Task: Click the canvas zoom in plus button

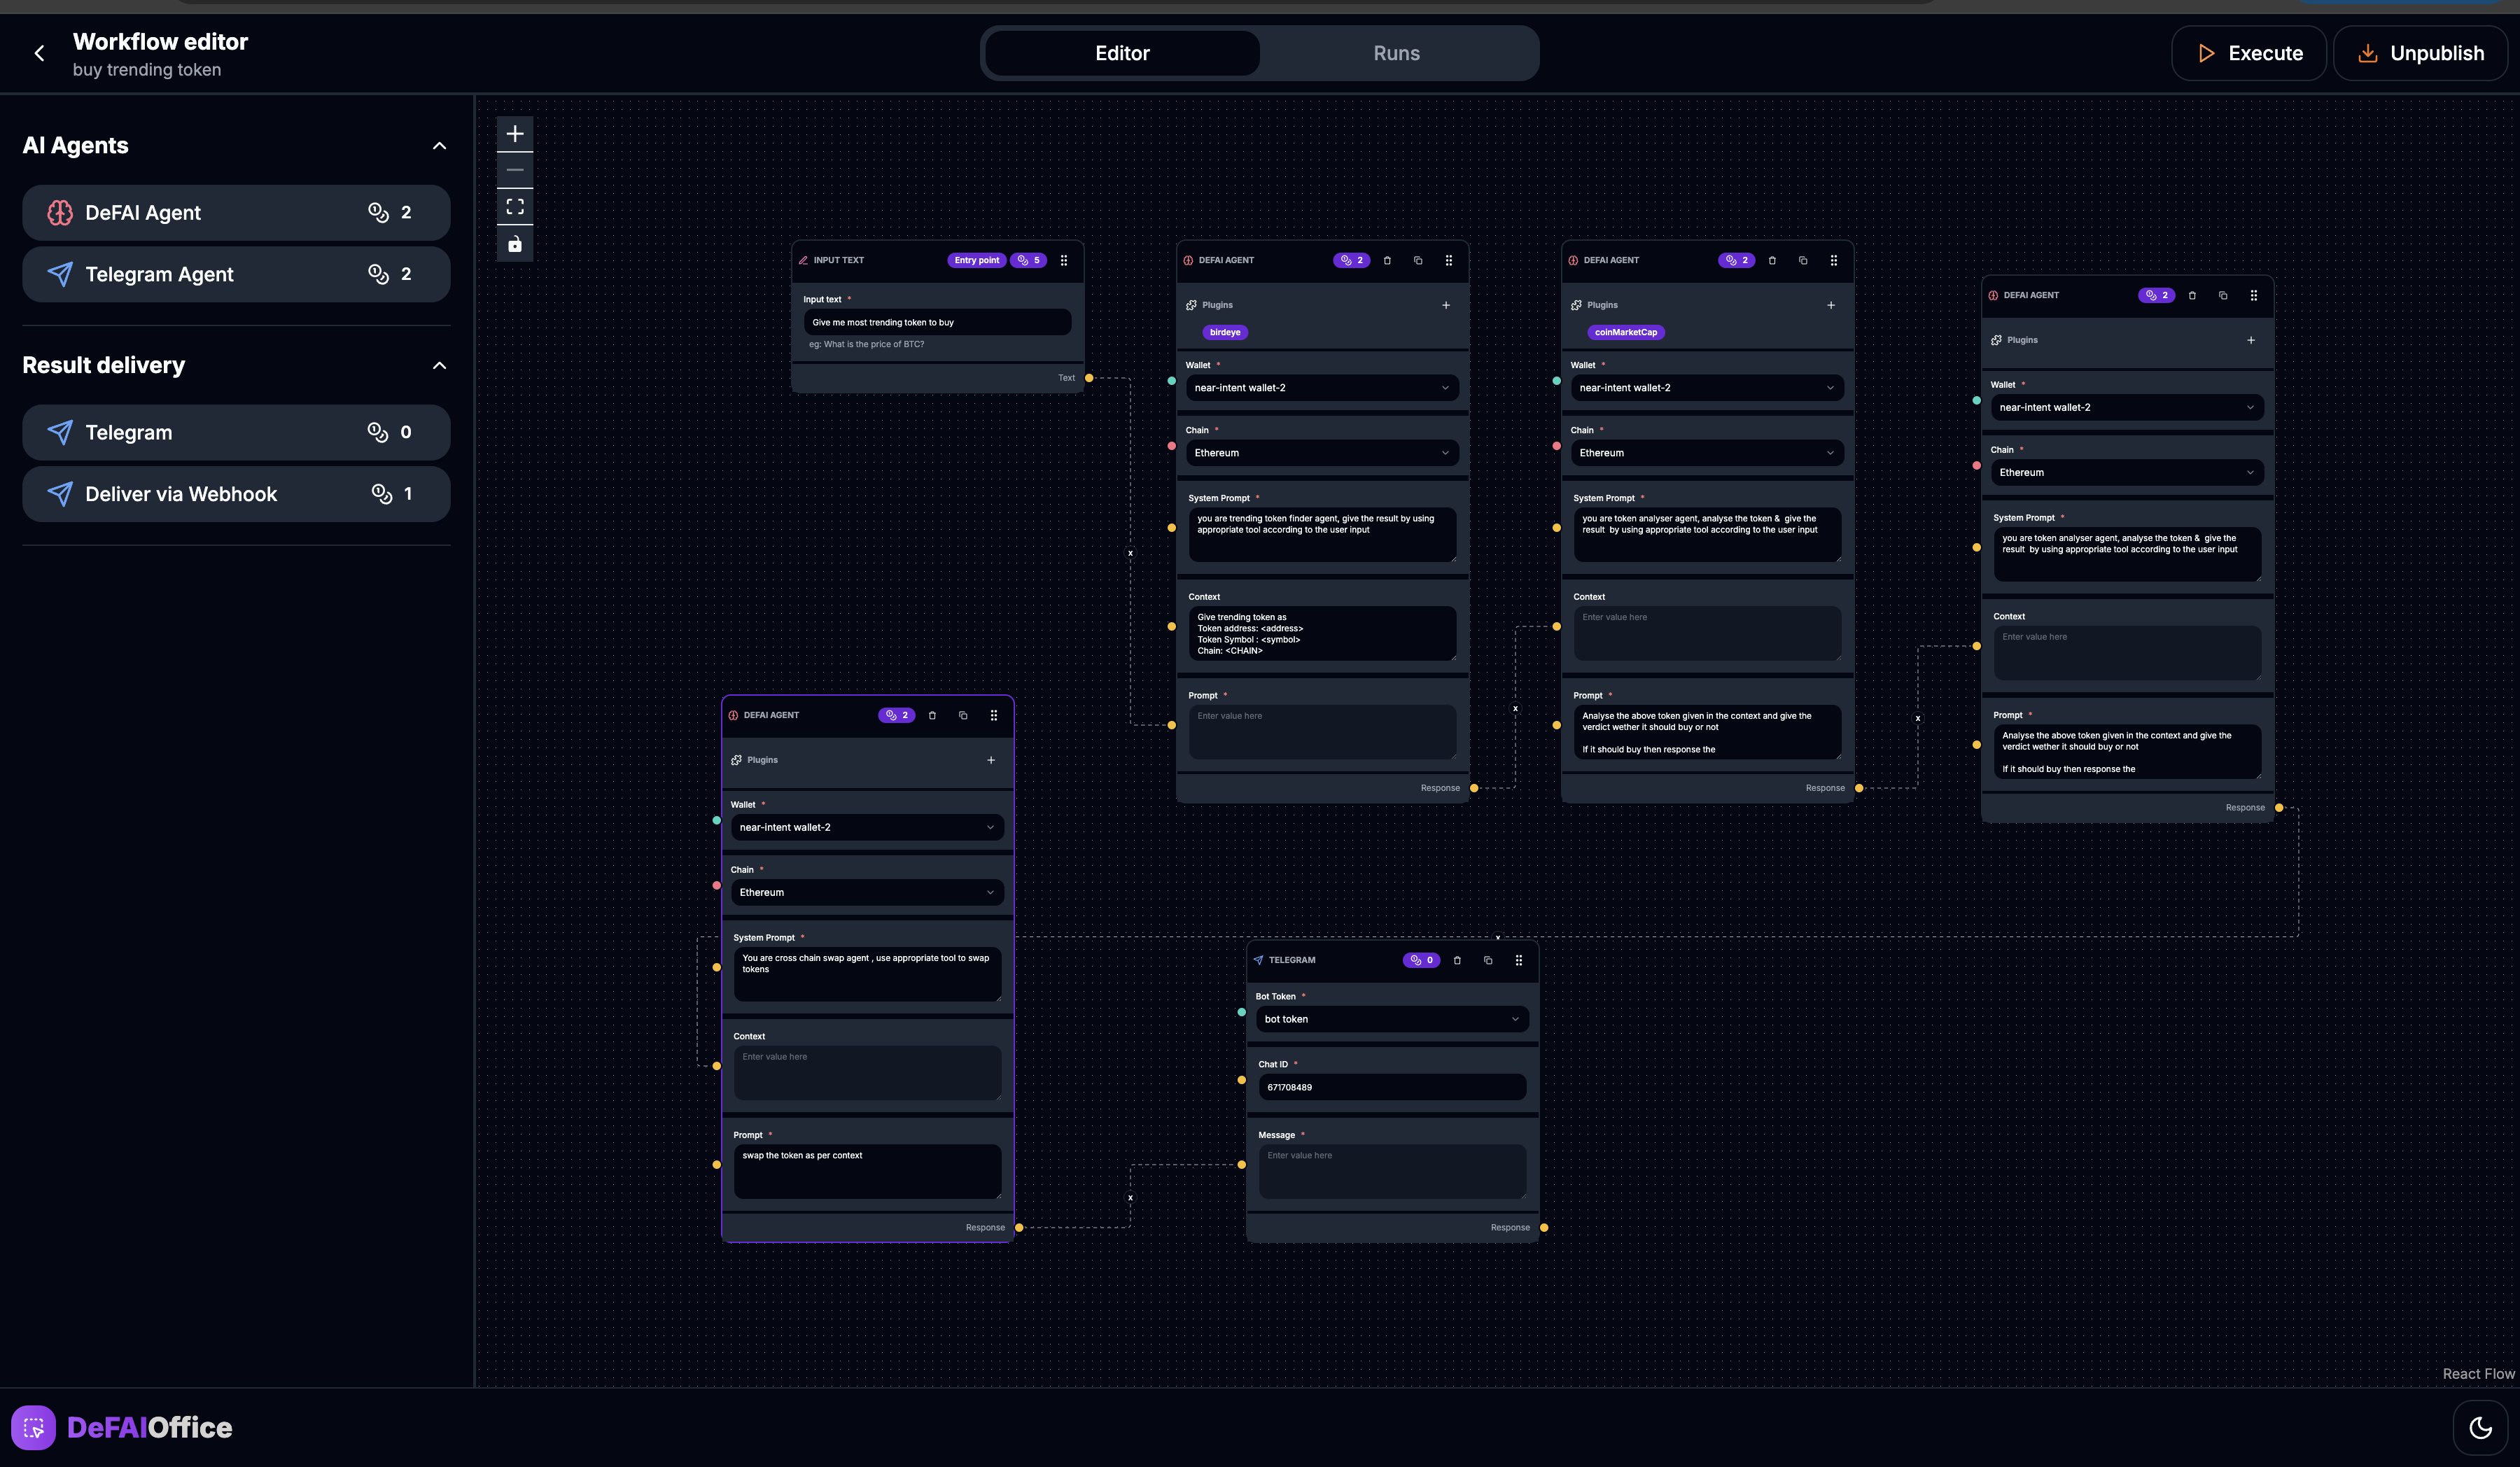Action: tap(515, 134)
